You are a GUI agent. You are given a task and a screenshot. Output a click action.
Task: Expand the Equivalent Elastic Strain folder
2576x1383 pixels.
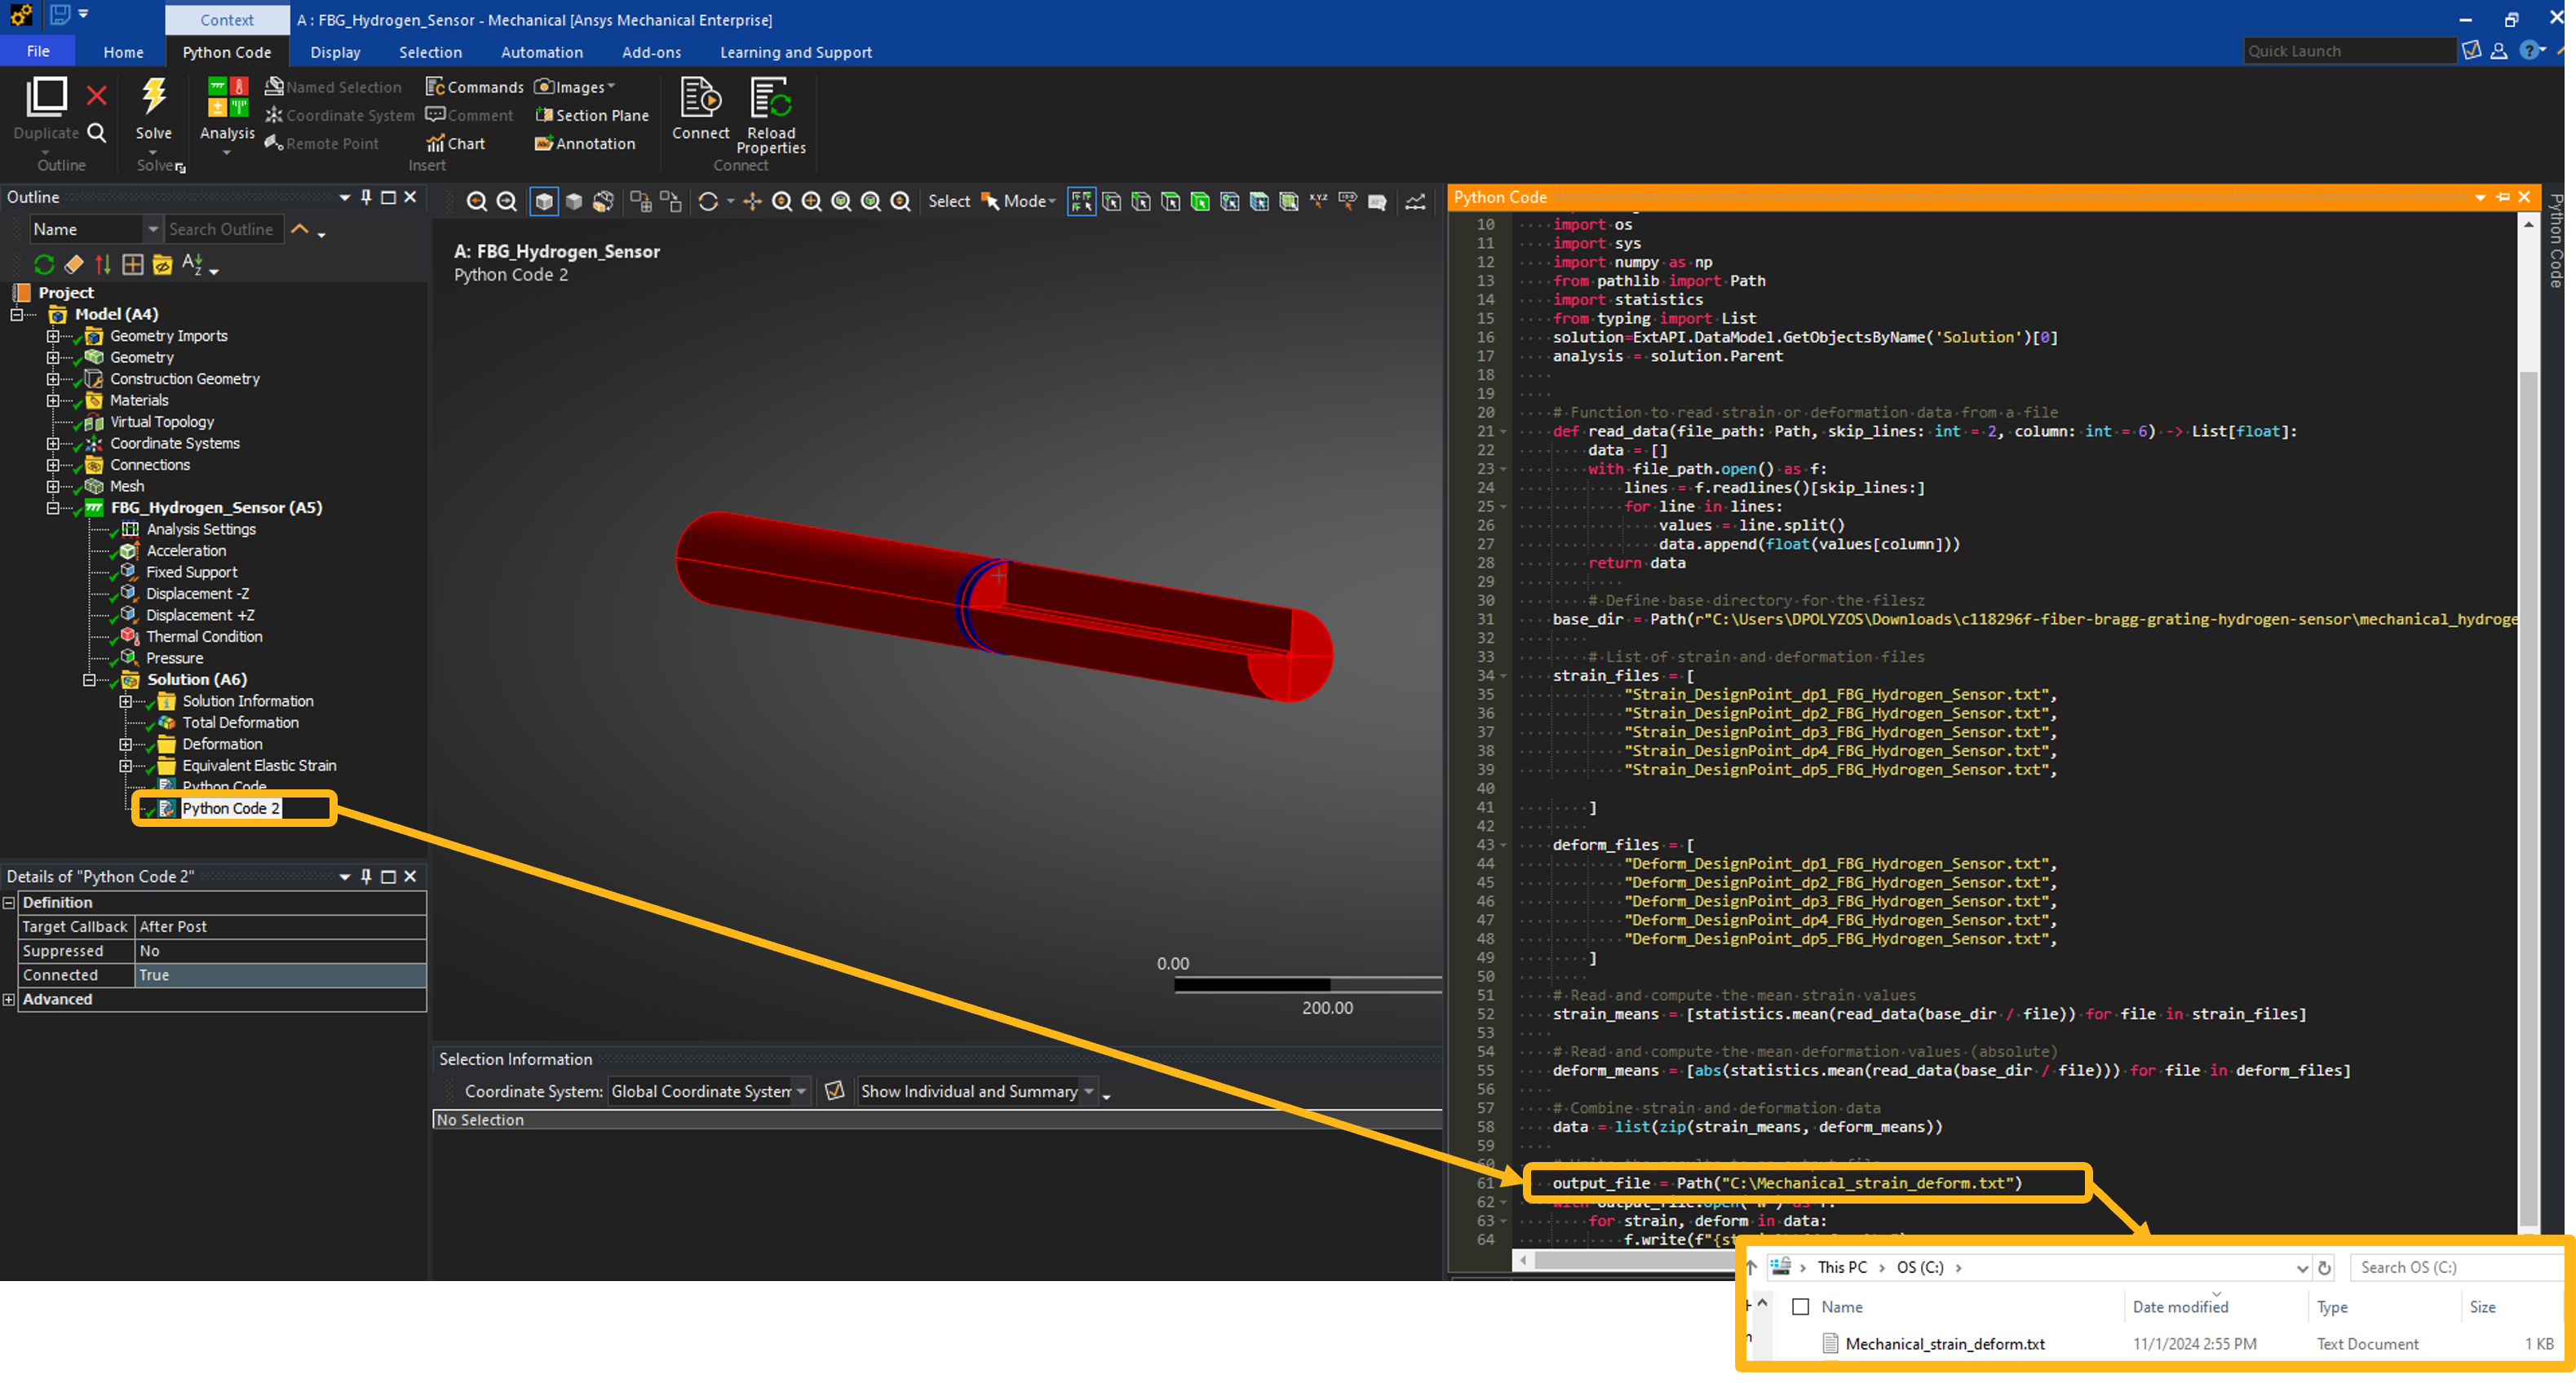coord(126,766)
